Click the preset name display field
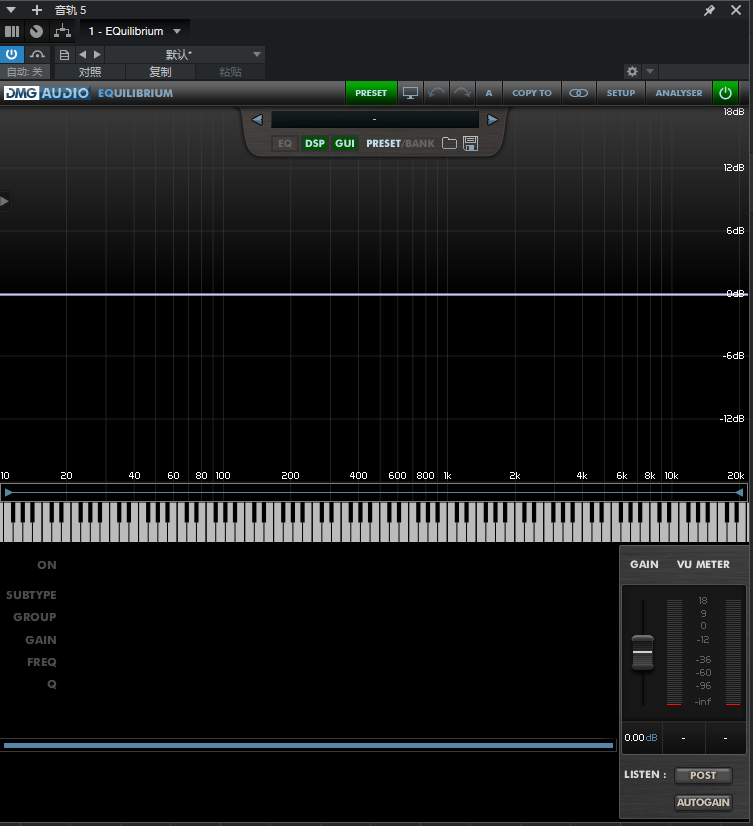 375,120
